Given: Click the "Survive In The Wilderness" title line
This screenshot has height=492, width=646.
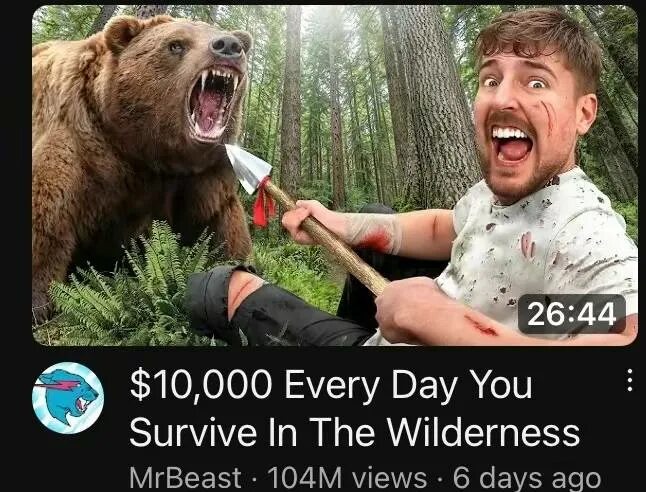Looking at the screenshot, I should (355, 432).
